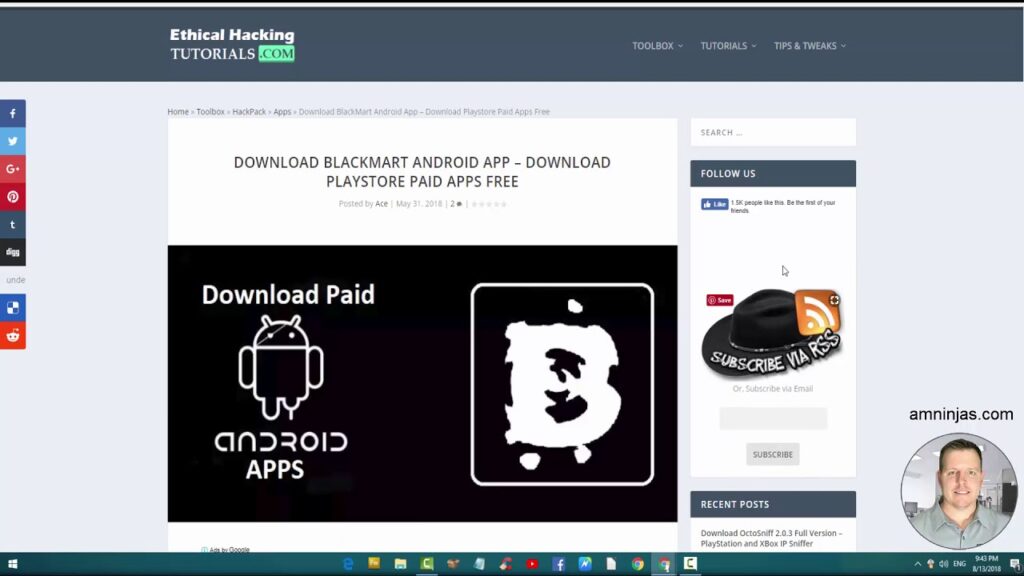Pin the article using Pinterest sidebar icon
Viewport: 1024px width, 576px height.
(x=12, y=197)
